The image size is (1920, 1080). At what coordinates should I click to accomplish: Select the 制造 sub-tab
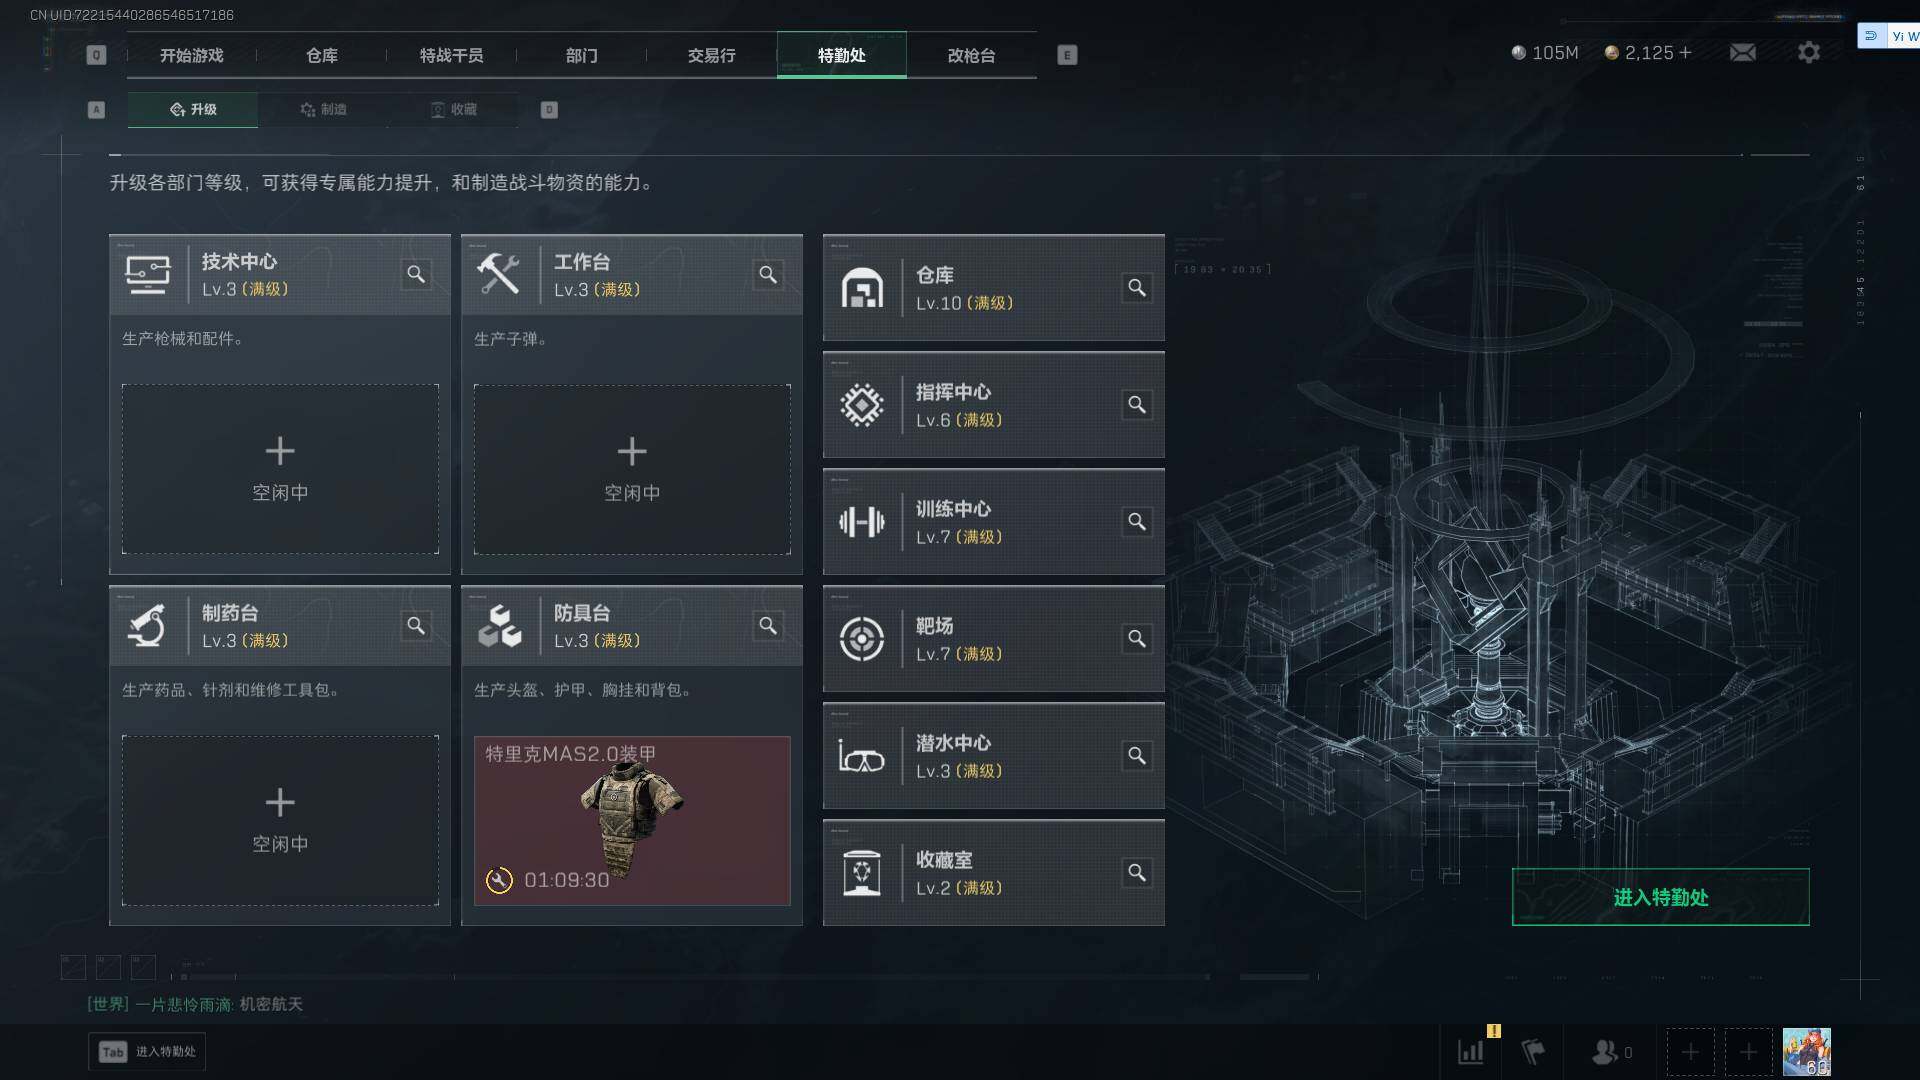(x=323, y=109)
